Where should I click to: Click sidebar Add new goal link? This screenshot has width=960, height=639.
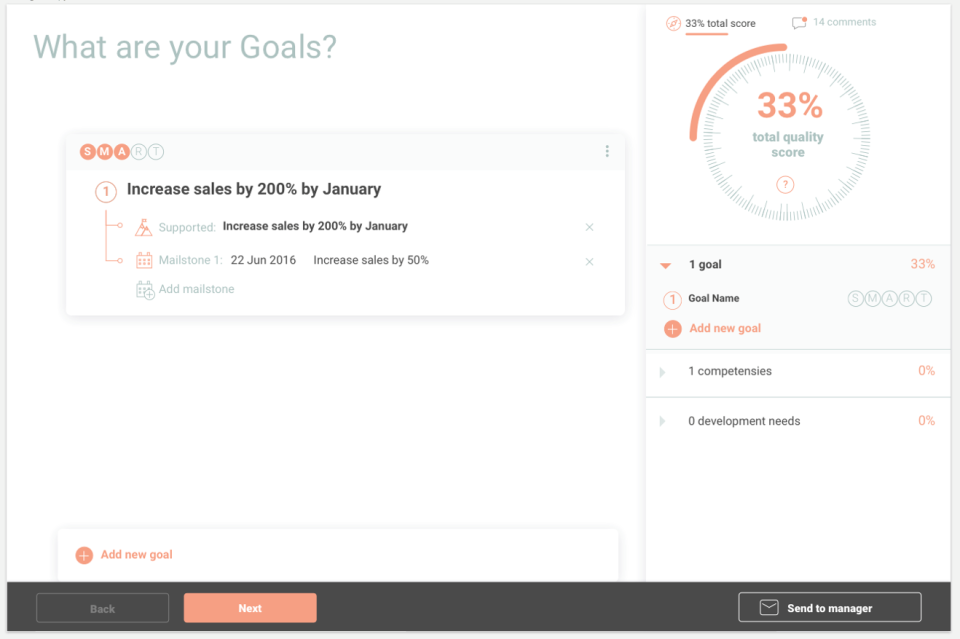coord(725,328)
